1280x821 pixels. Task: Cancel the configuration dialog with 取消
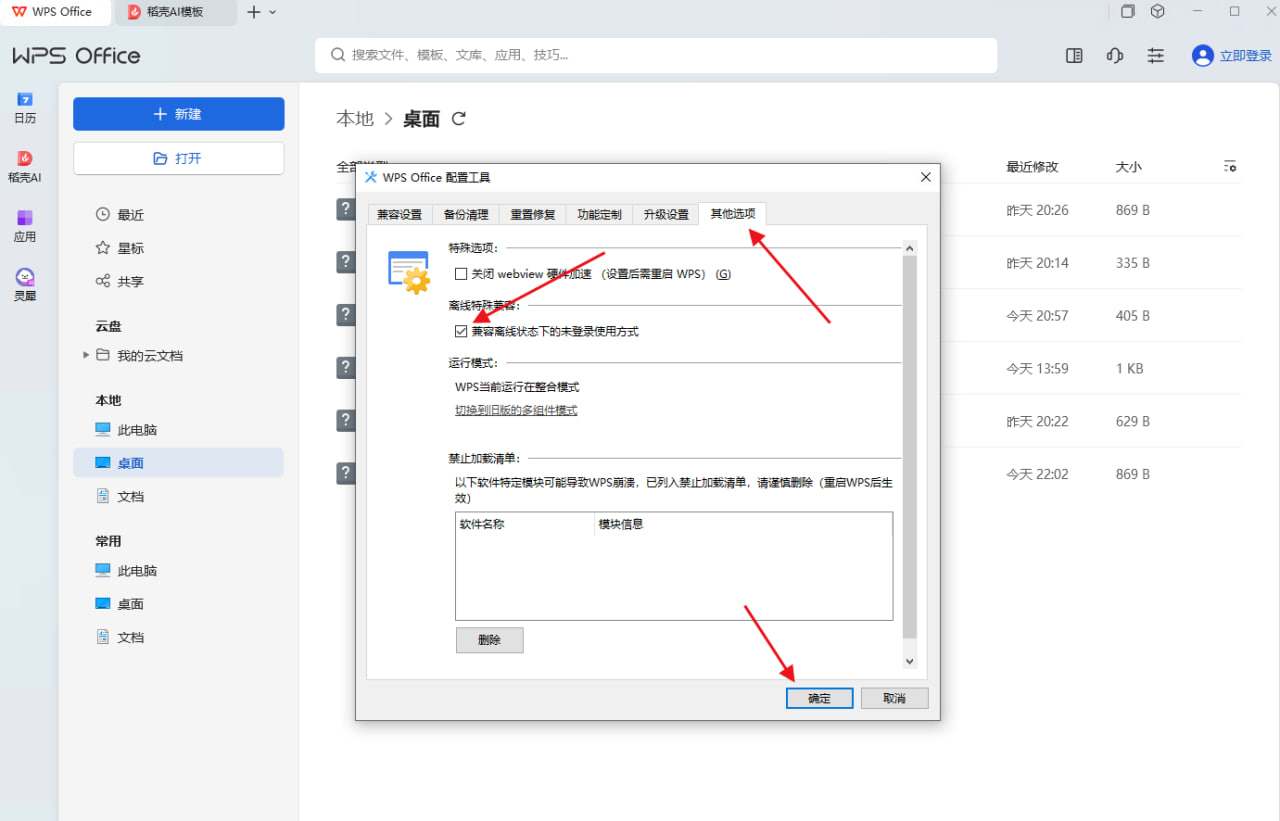895,698
